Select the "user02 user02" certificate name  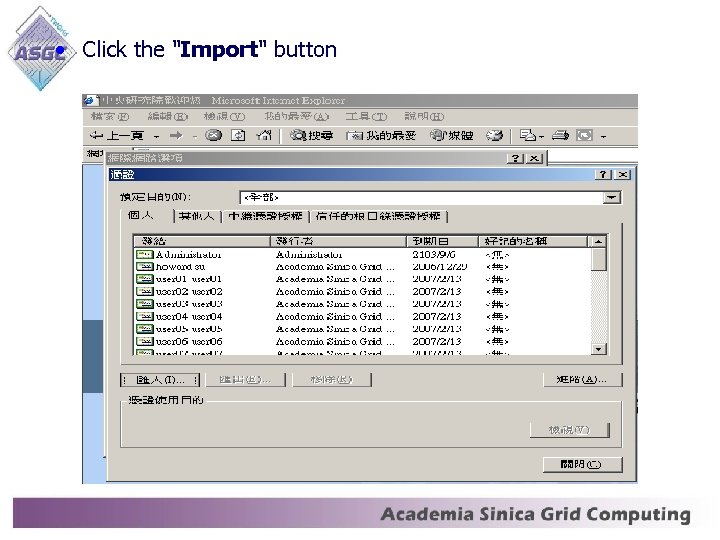189,291
